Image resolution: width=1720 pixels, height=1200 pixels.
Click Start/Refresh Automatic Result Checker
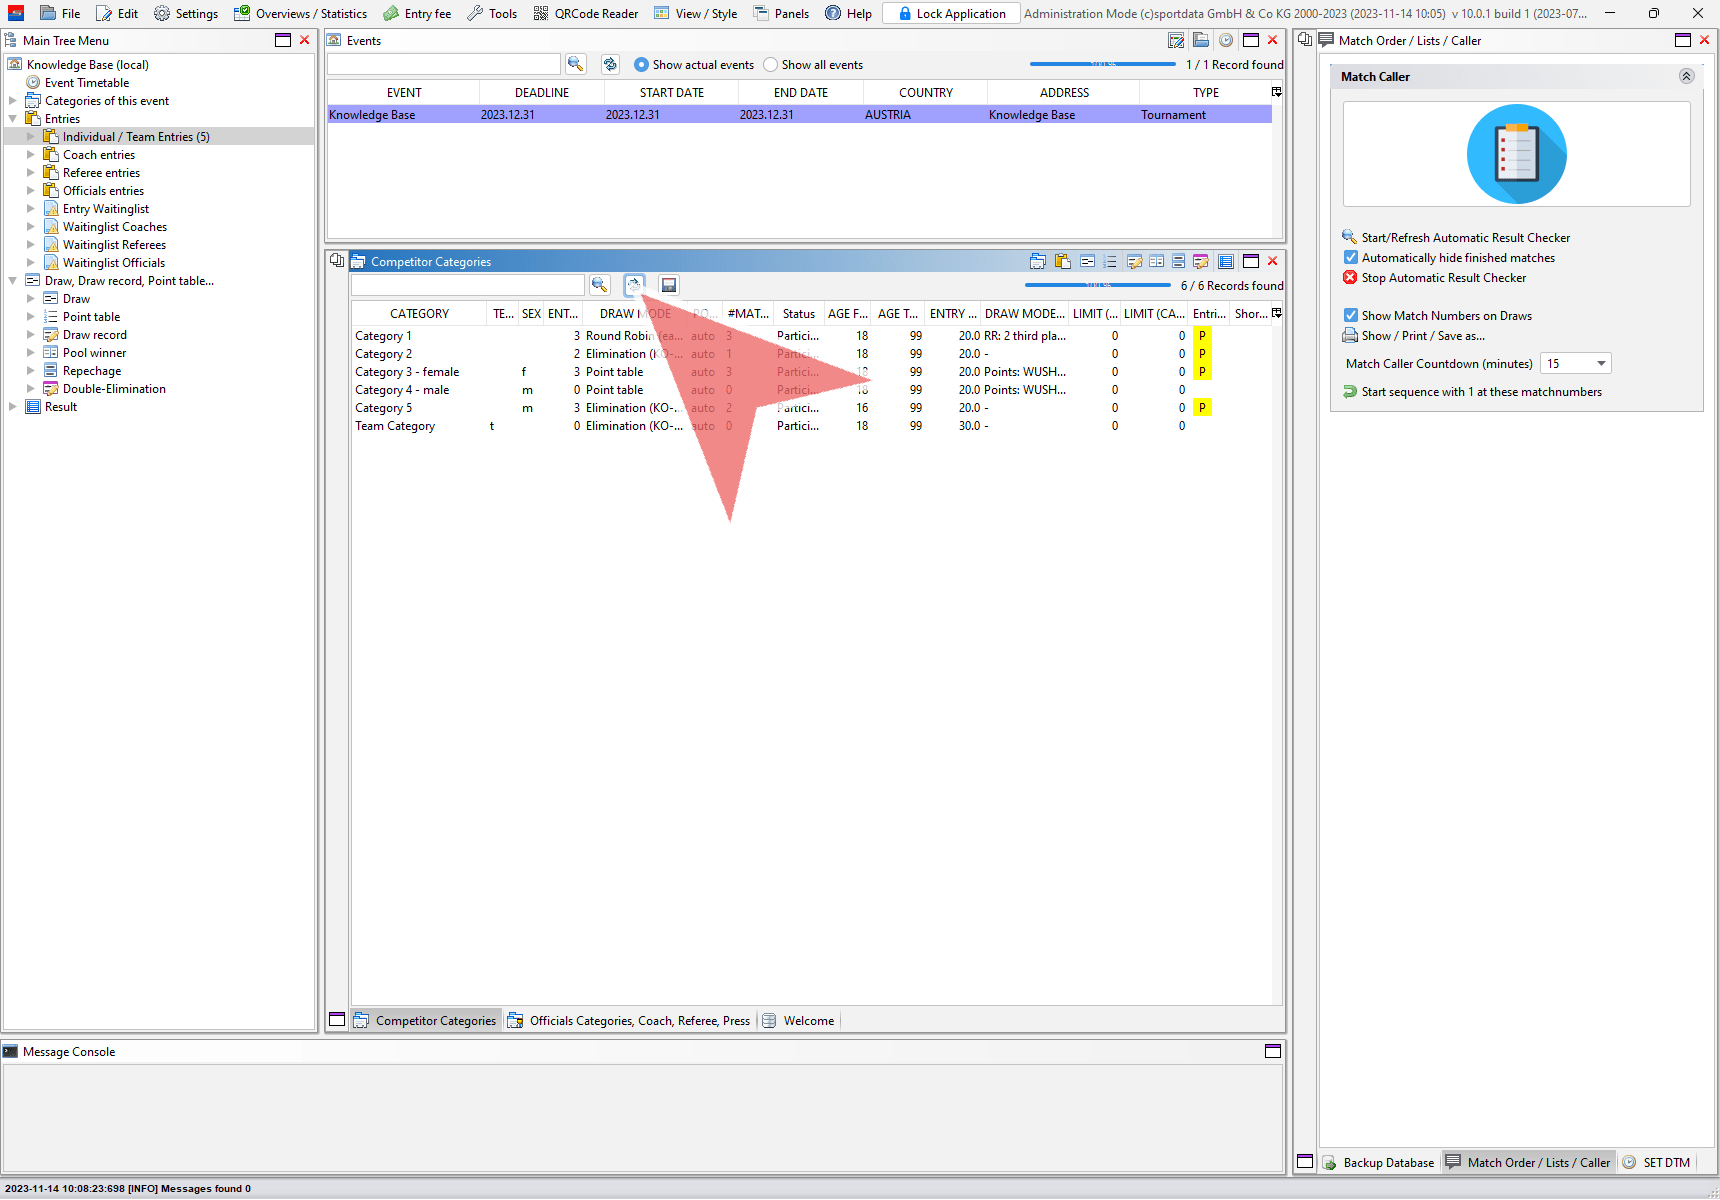click(1465, 238)
